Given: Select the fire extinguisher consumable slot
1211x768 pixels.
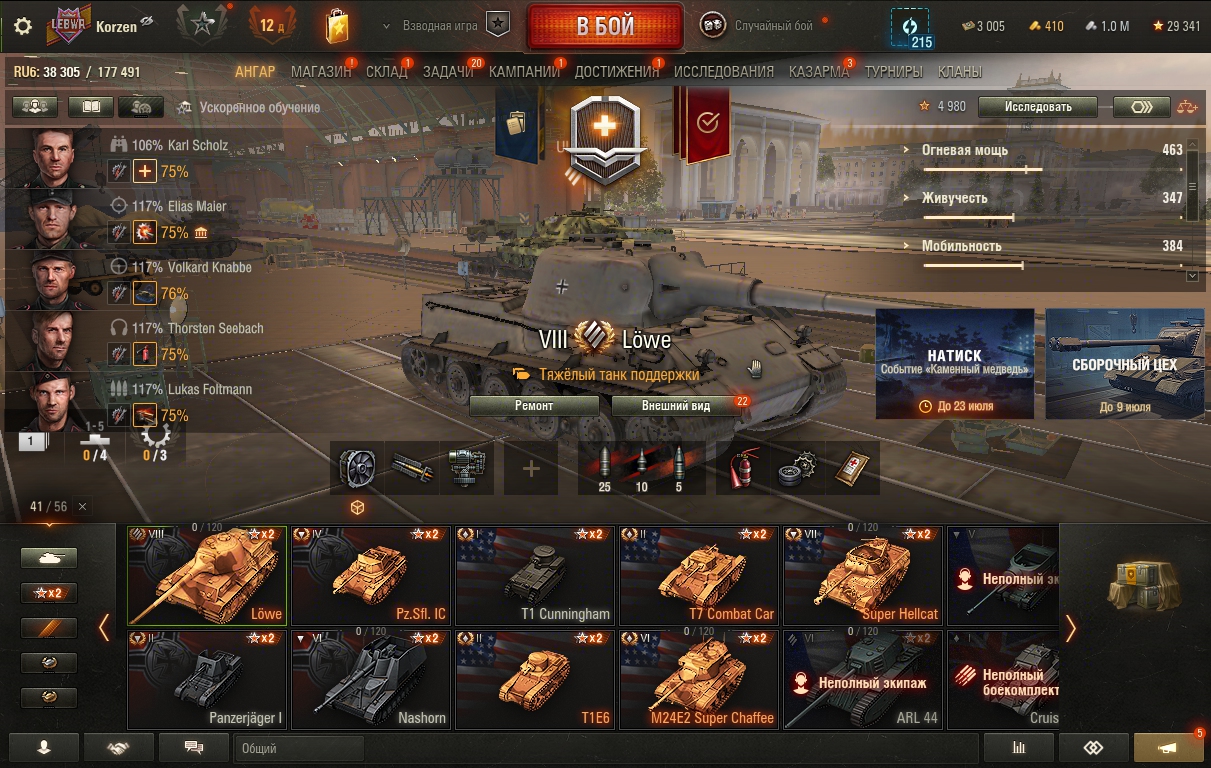Looking at the screenshot, I should click(x=743, y=468).
